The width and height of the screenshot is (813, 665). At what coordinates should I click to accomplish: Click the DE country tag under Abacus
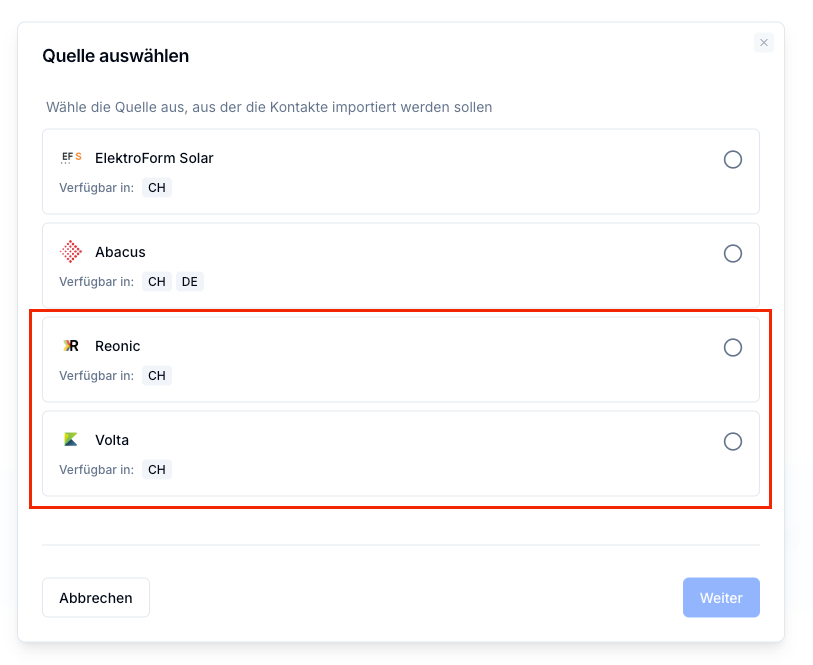(190, 281)
